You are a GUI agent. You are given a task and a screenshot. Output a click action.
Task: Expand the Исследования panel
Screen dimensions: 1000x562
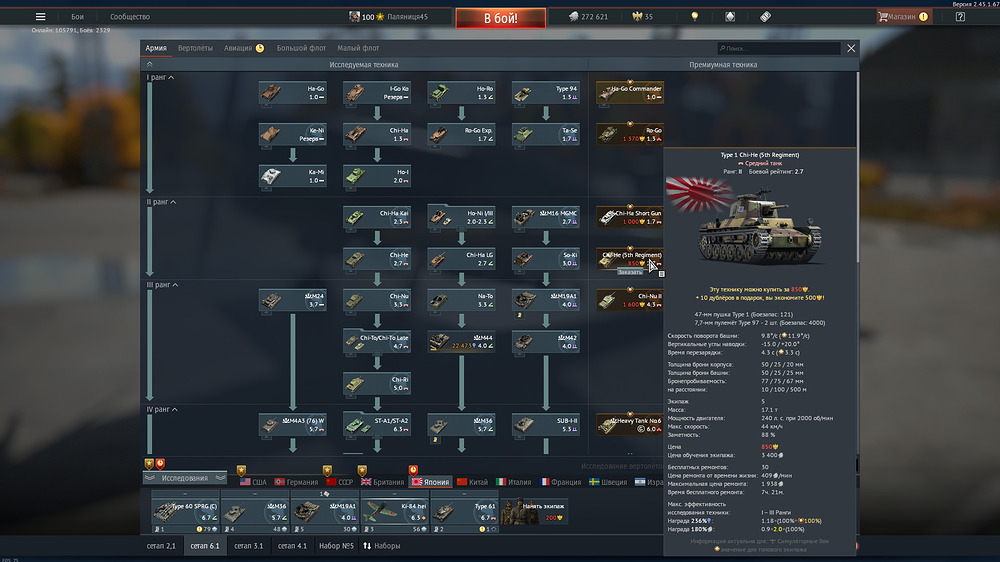(185, 478)
